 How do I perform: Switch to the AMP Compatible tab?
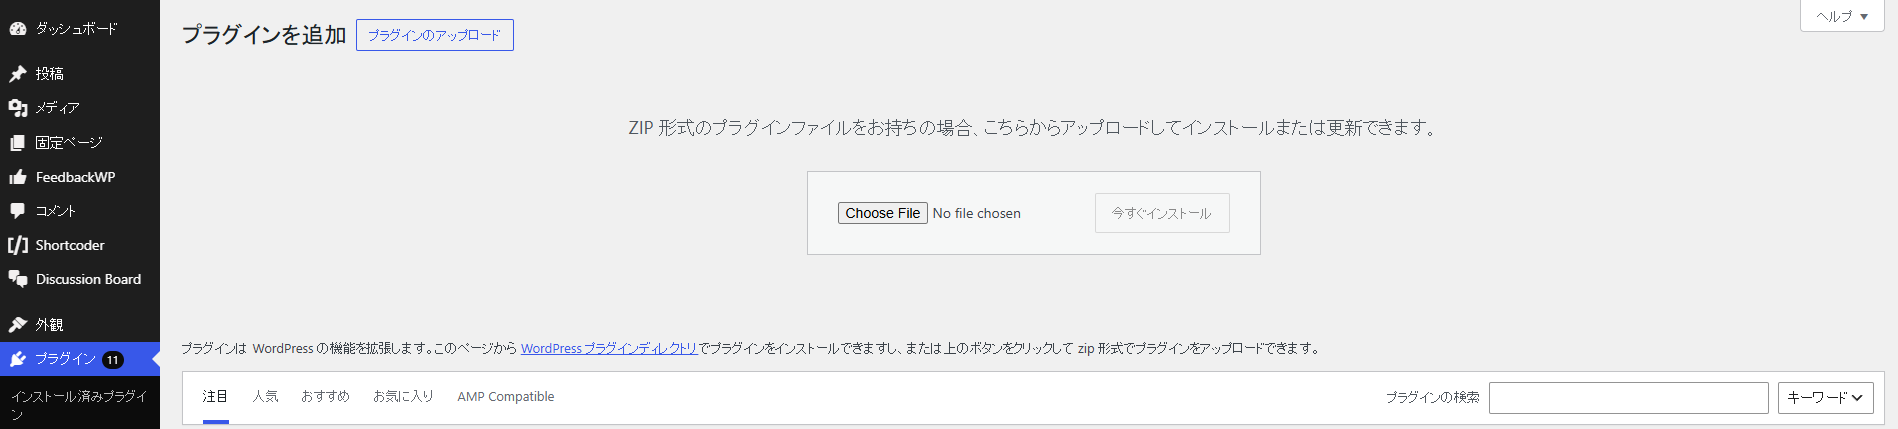pos(506,397)
